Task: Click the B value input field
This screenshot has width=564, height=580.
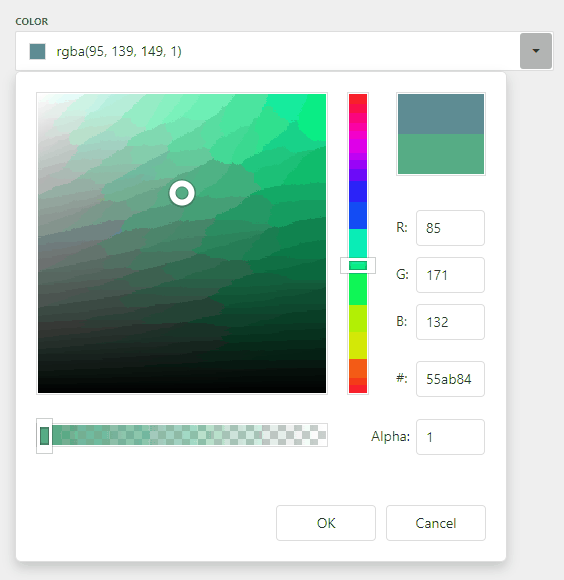Action: click(450, 322)
